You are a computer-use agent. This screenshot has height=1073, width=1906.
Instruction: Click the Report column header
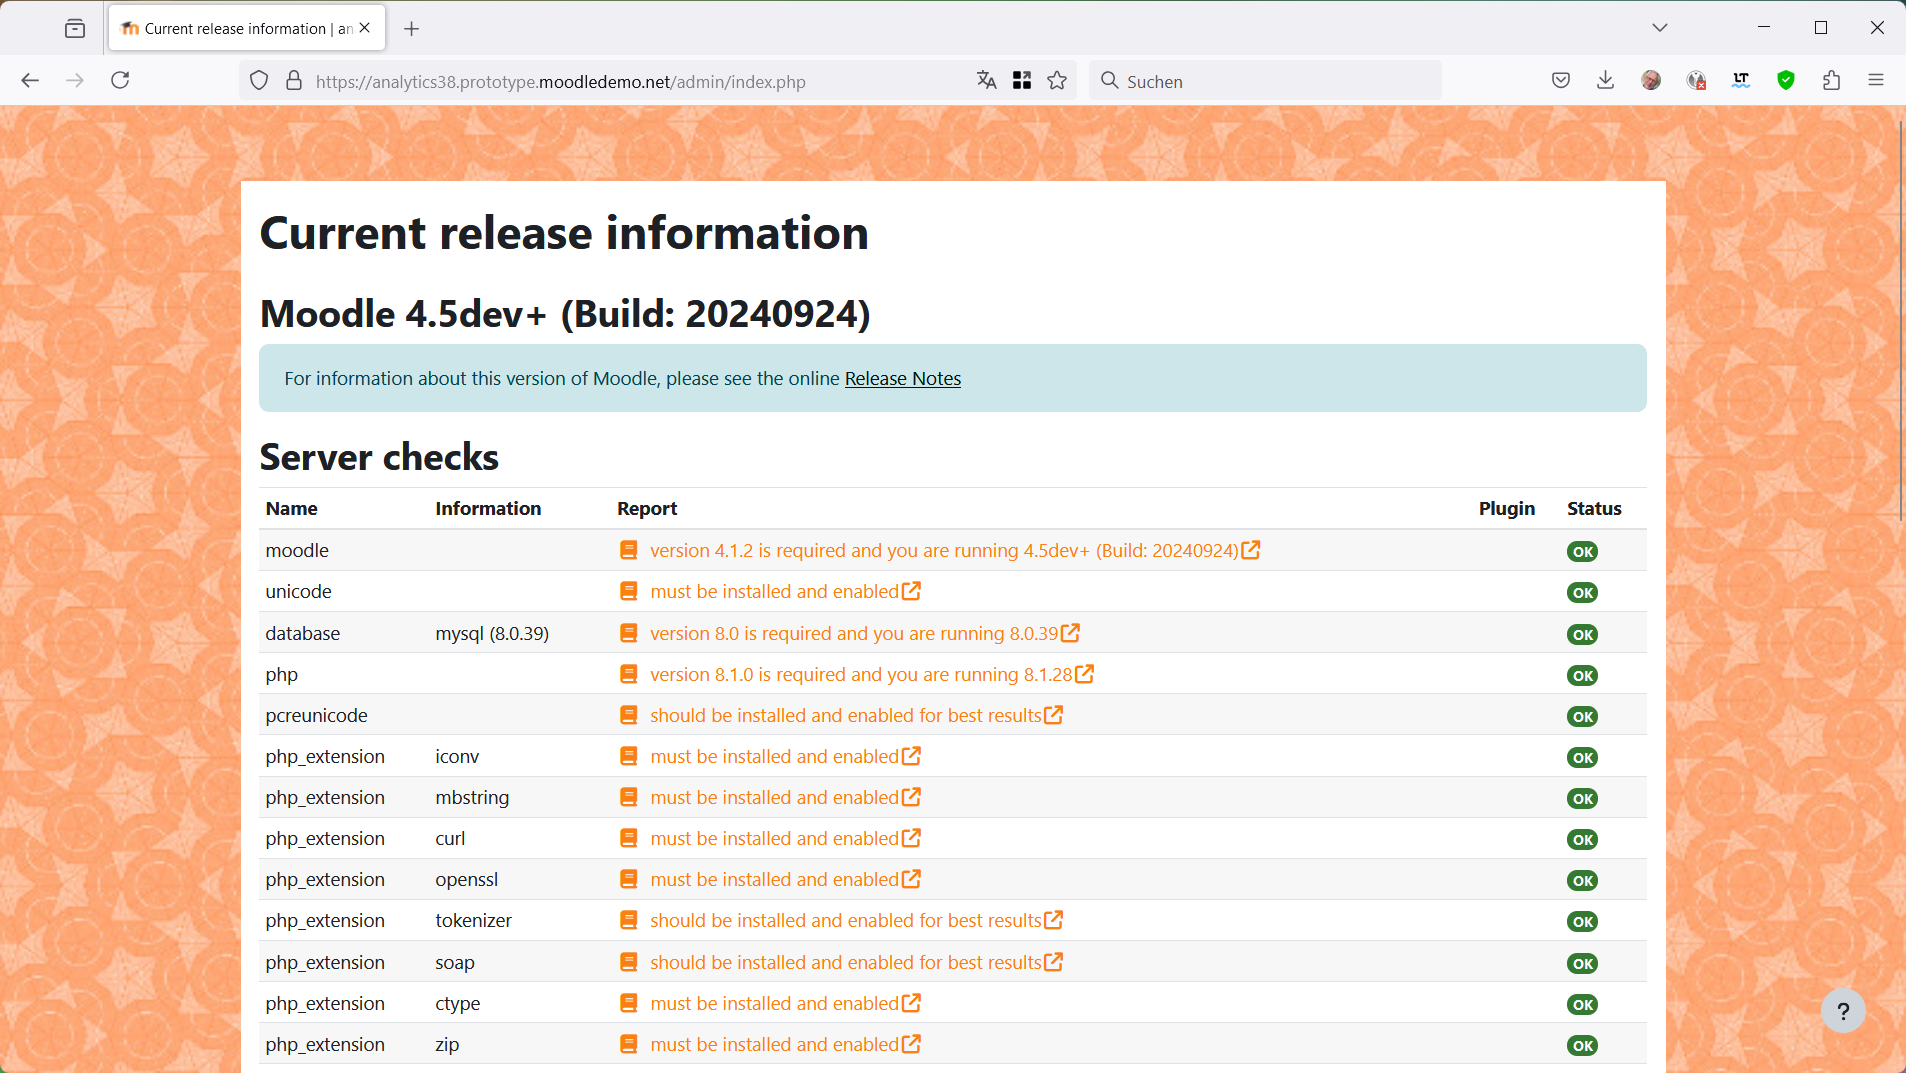[x=647, y=509]
